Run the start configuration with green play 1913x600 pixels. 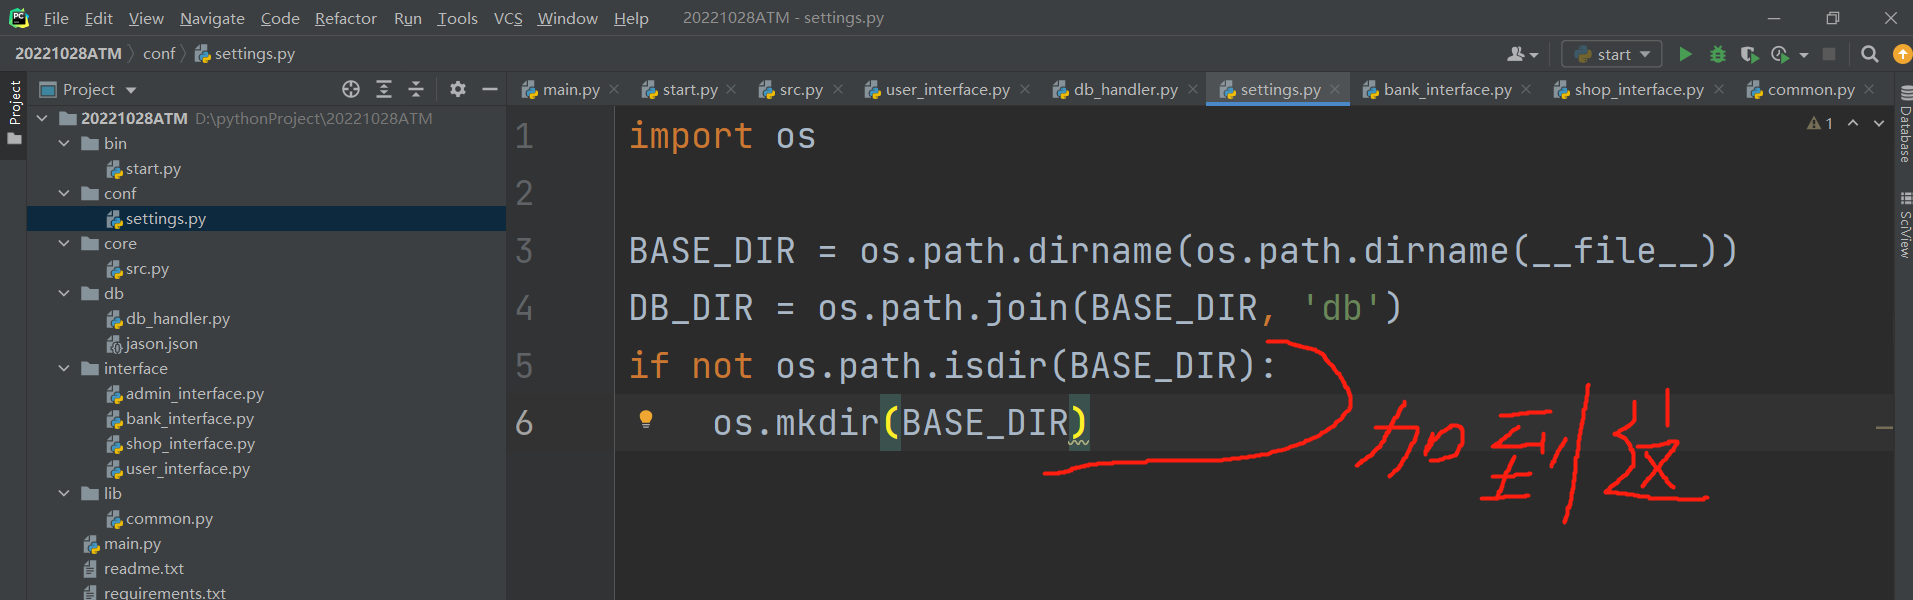1685,54
